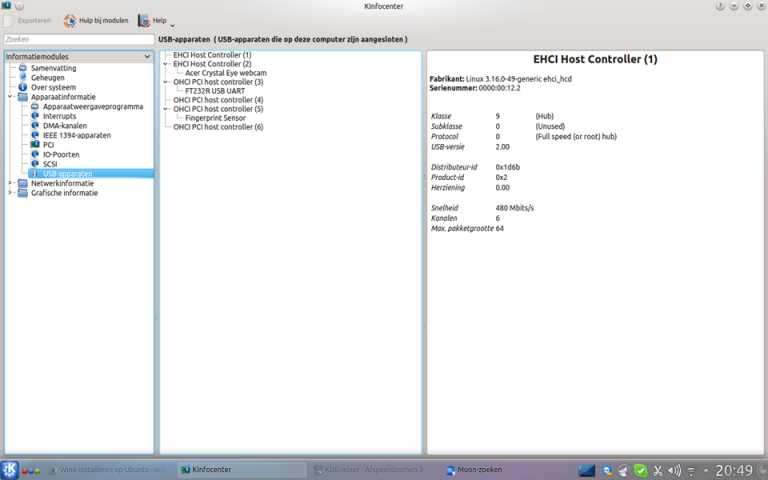Viewport: 768px width, 480px height.
Task: Switch to Muon-zoeken taskbar window
Action: point(473,469)
